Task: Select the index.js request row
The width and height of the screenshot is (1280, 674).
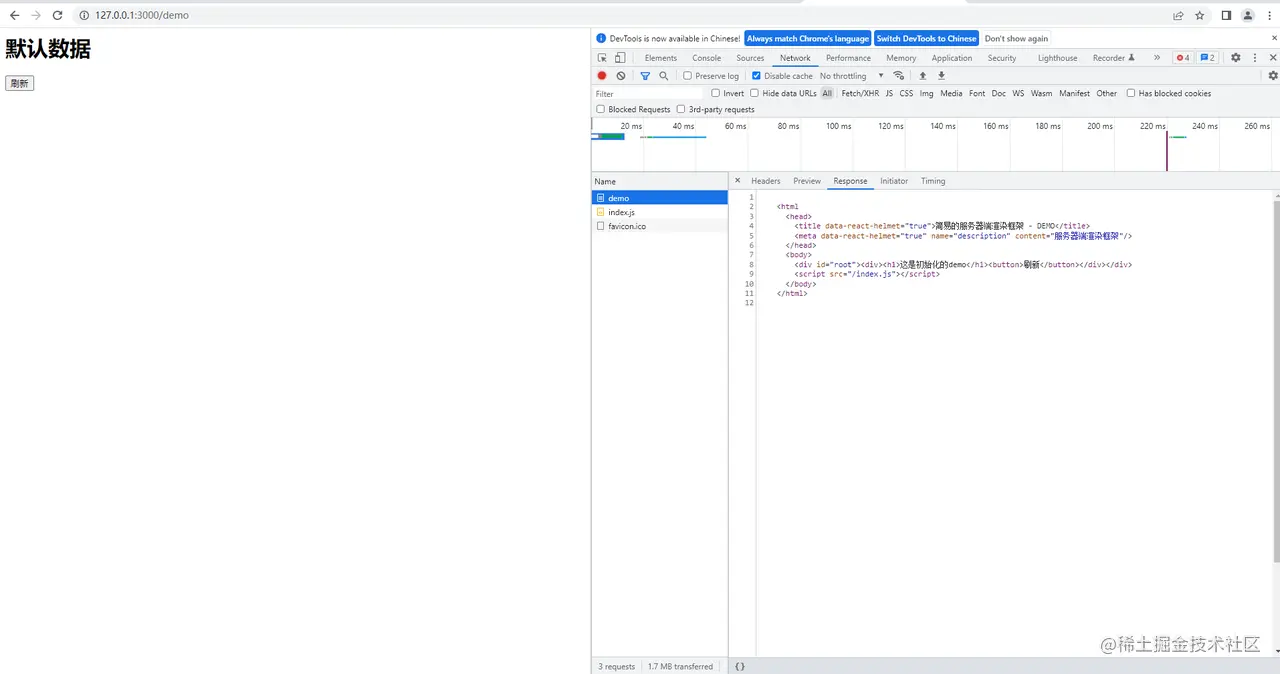Action: click(660, 212)
